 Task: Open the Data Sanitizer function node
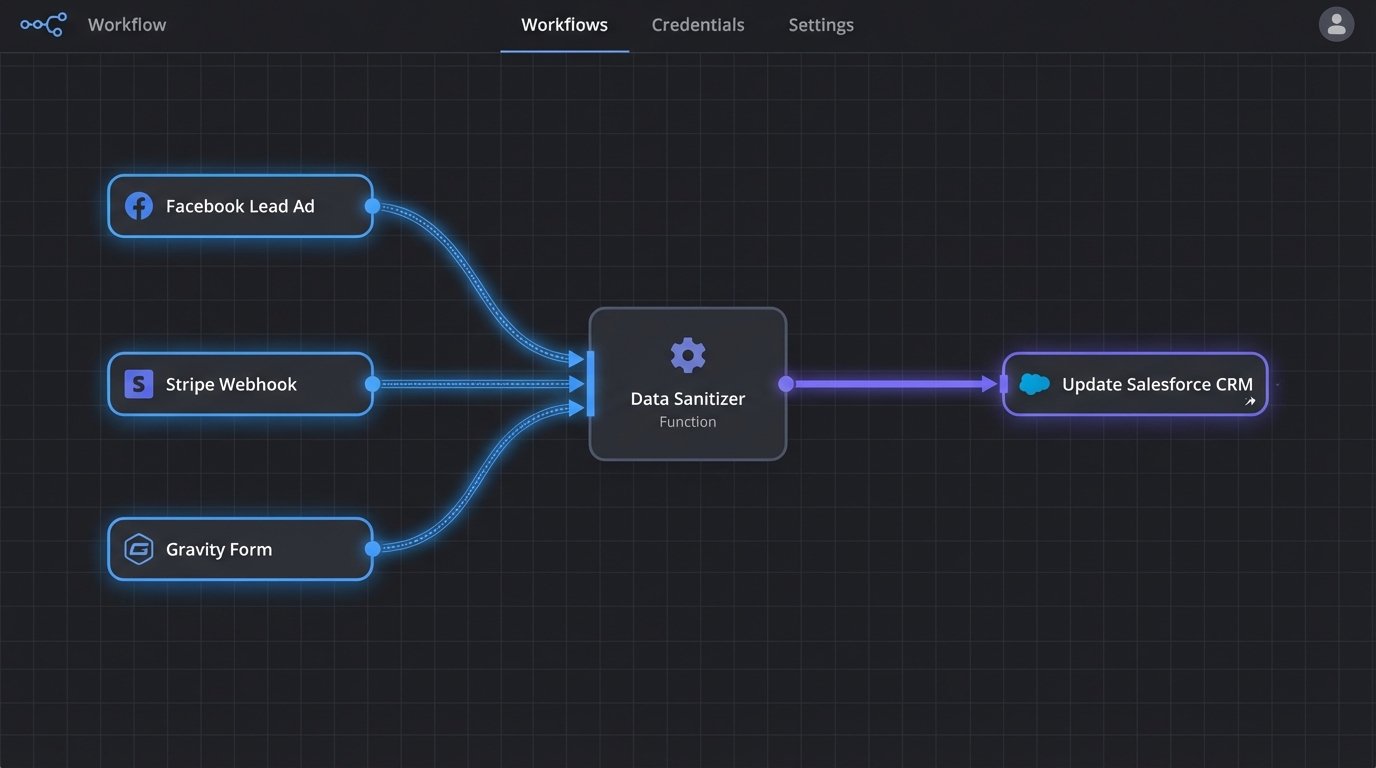pos(687,398)
